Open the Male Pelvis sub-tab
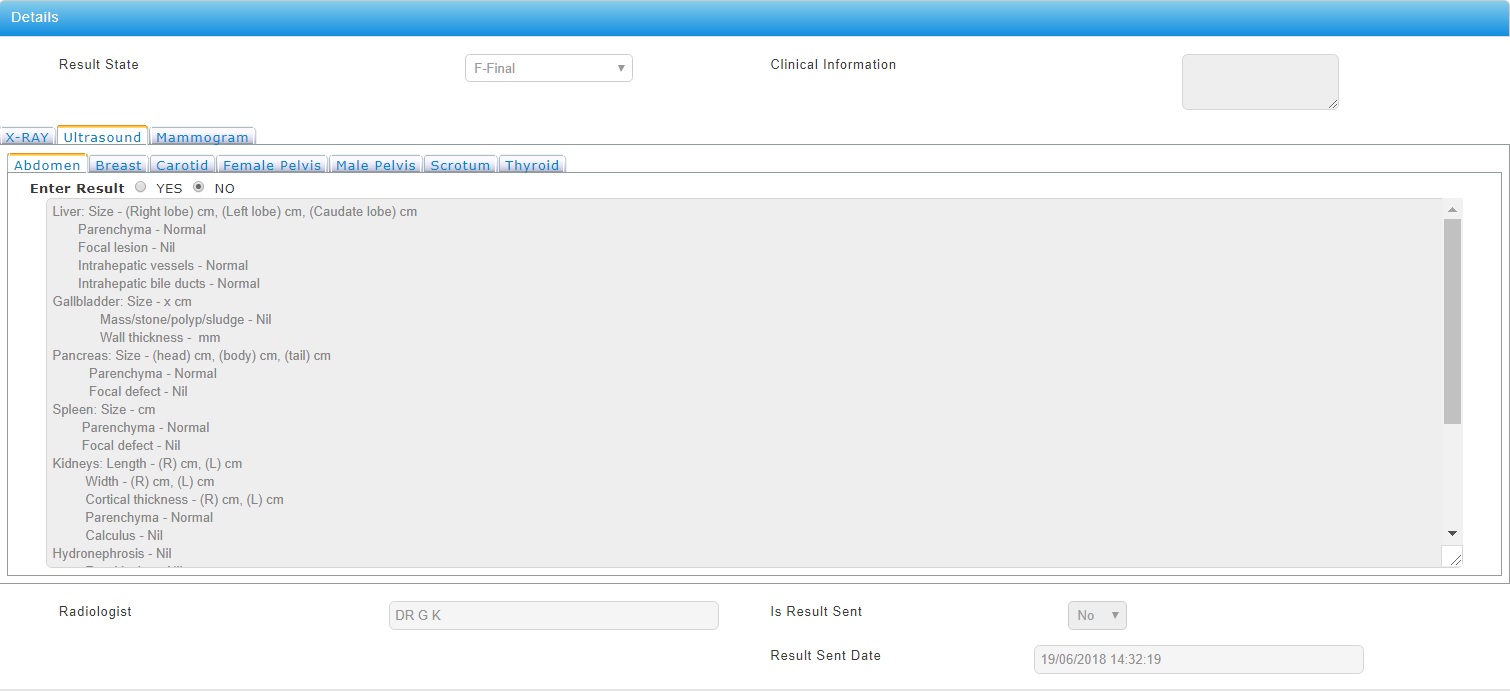Viewport: 1510px width, 691px height. (375, 165)
